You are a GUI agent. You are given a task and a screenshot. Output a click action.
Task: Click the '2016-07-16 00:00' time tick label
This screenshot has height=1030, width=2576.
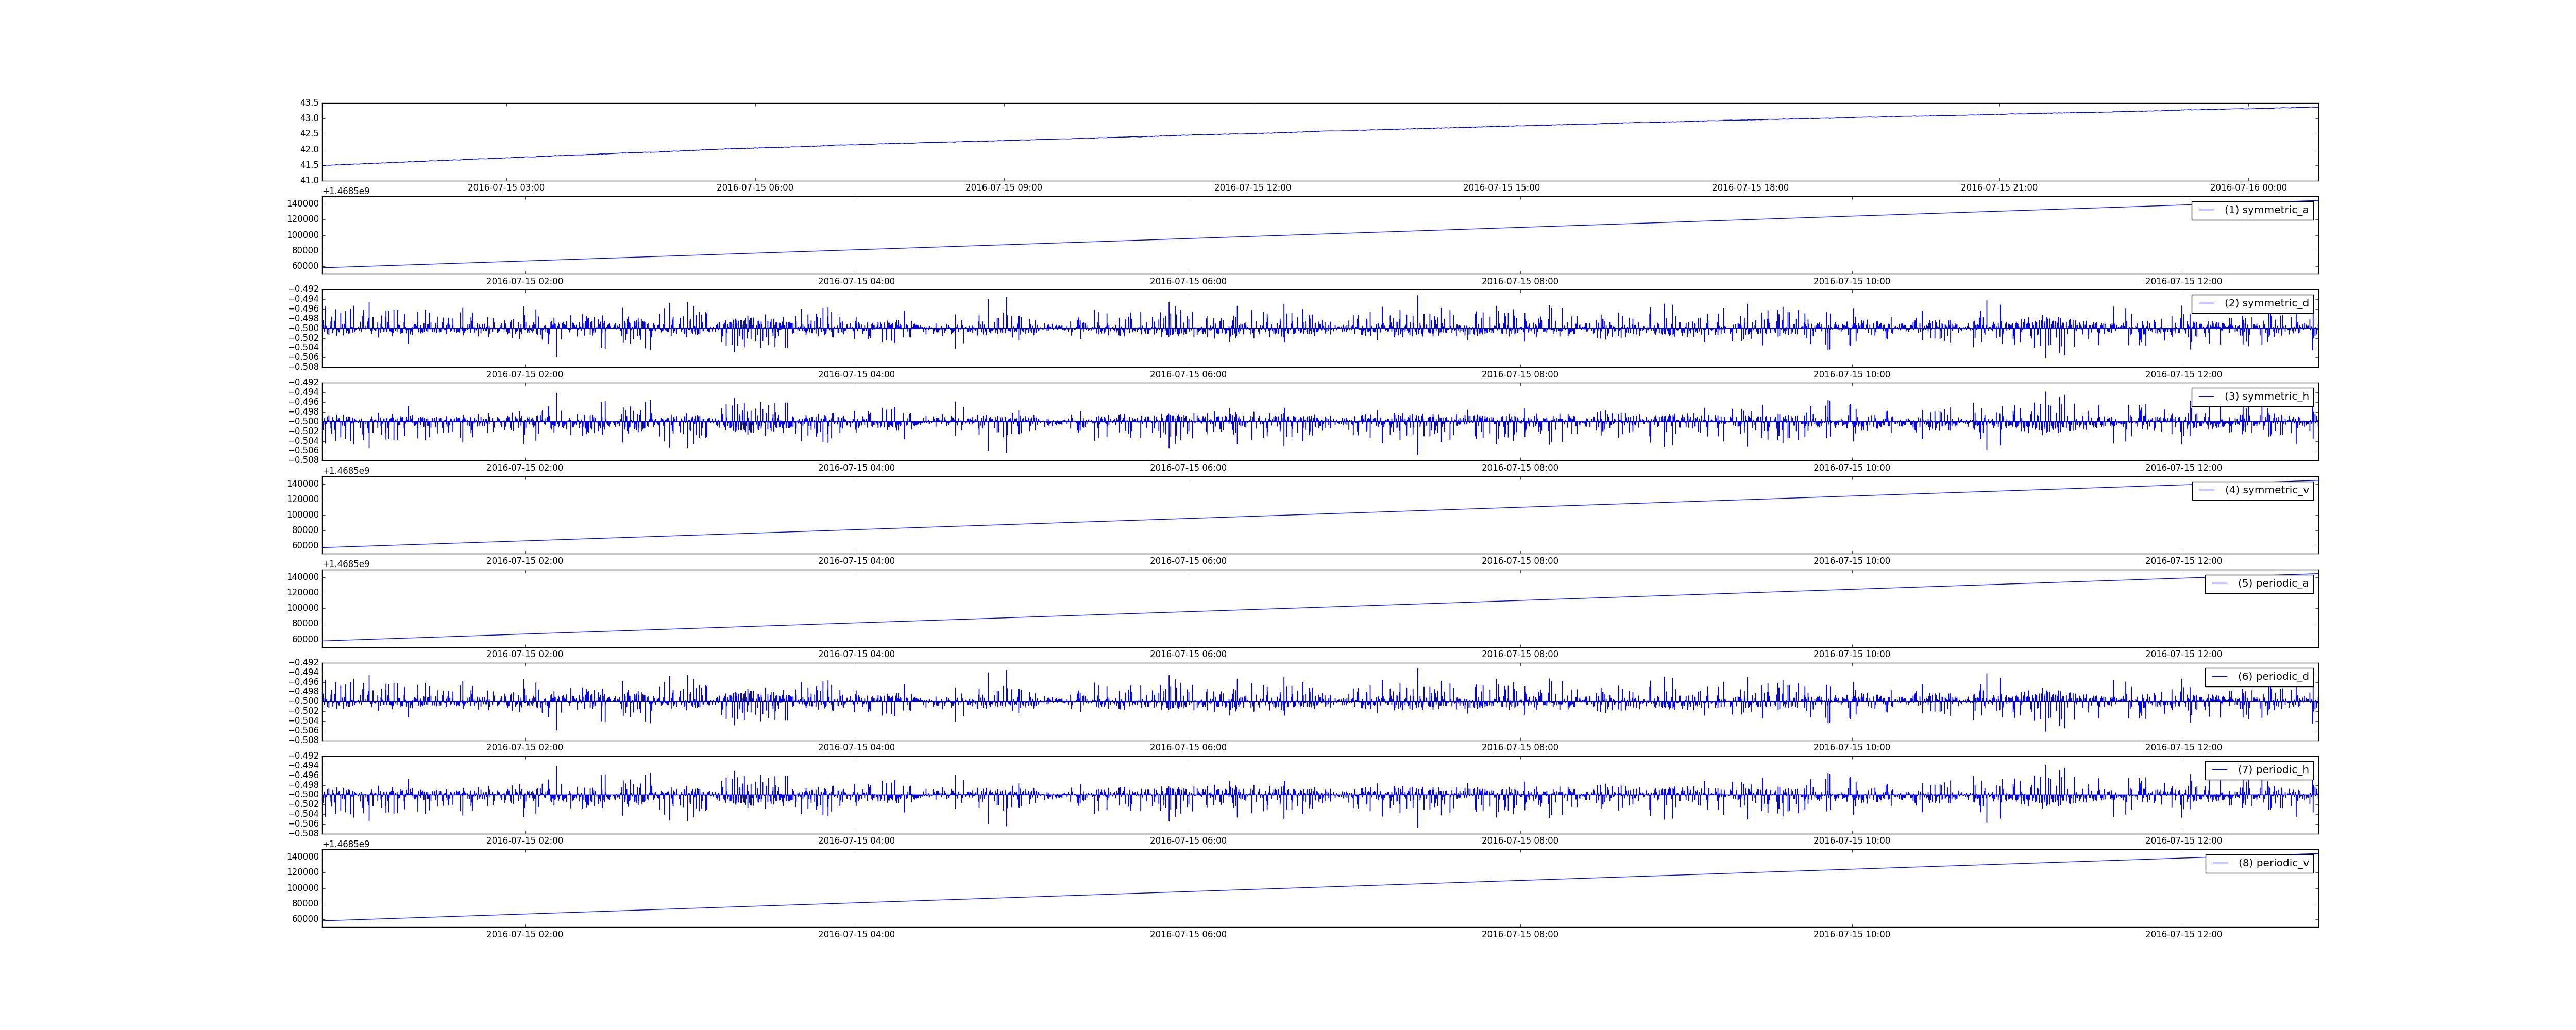click(x=2248, y=188)
